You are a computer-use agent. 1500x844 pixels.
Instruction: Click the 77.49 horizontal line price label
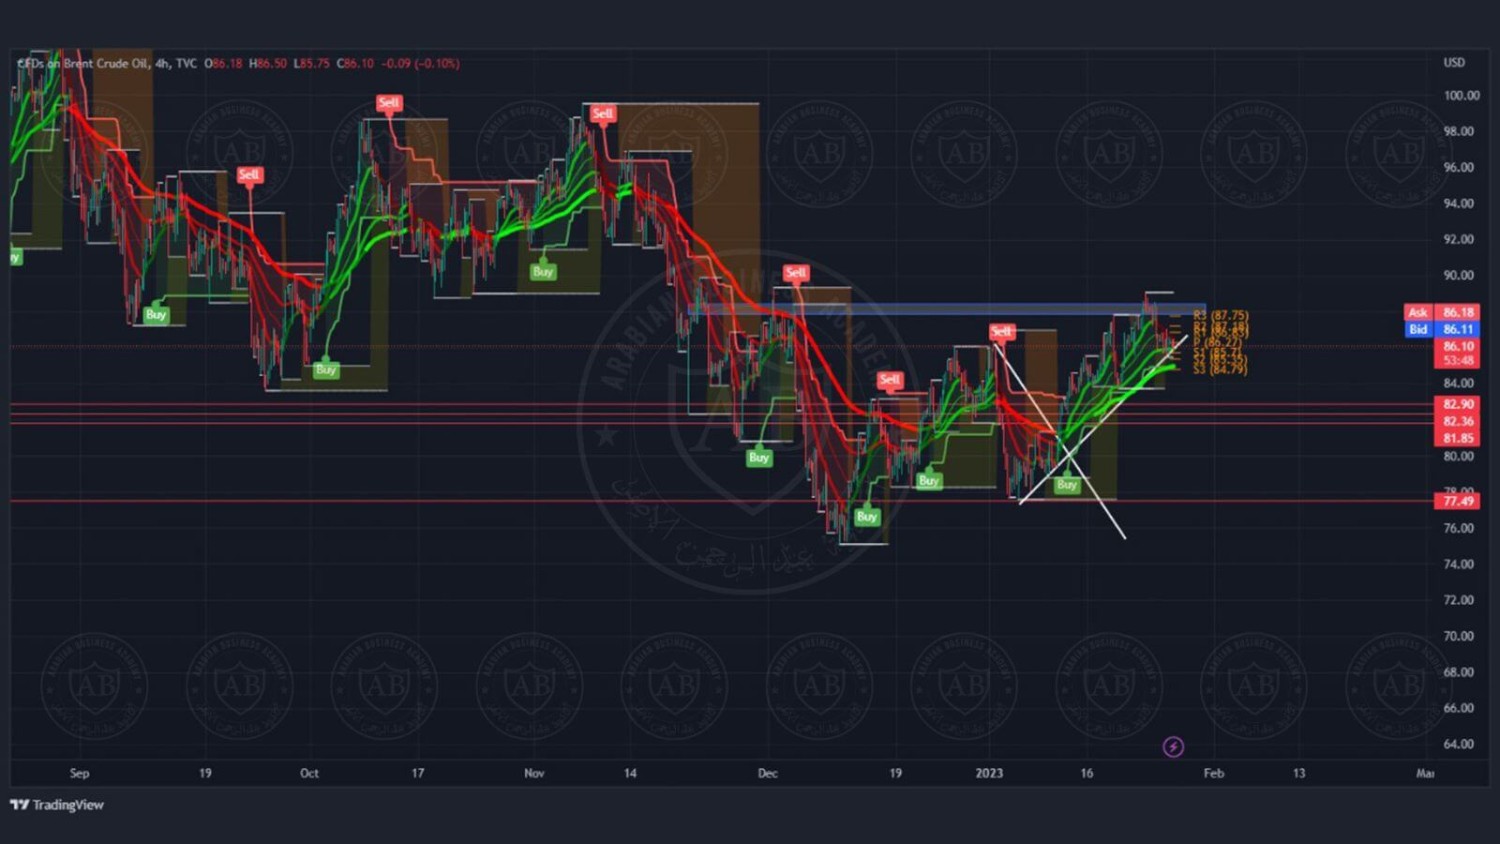coord(1457,501)
